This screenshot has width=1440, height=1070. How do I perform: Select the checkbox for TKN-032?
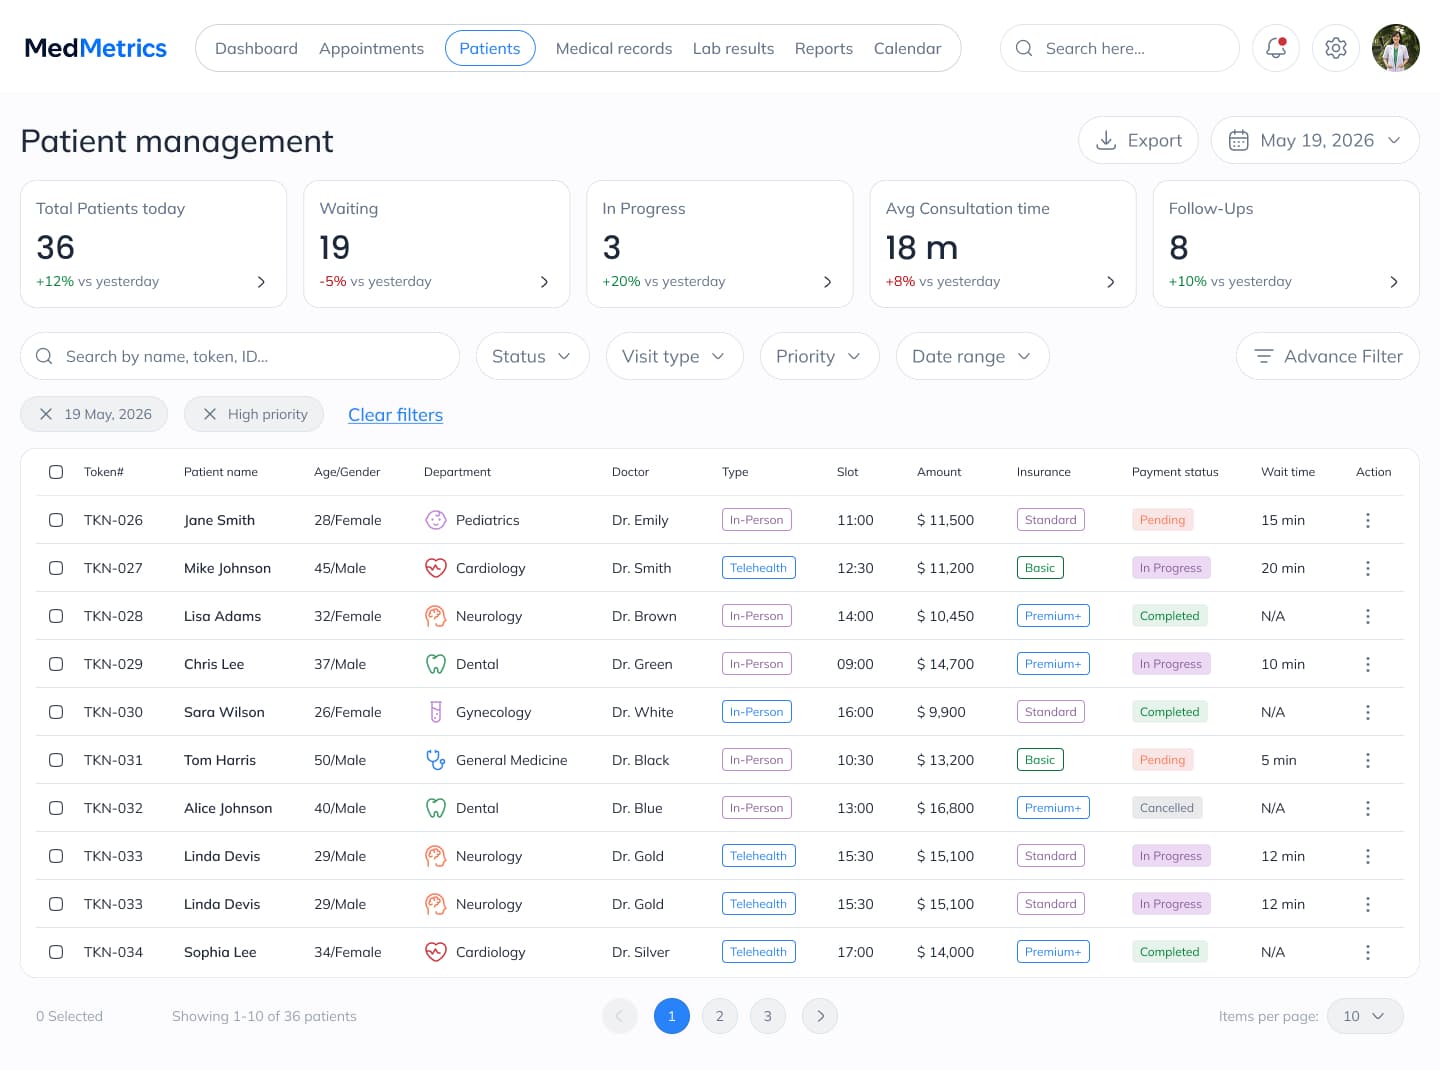[x=56, y=808]
